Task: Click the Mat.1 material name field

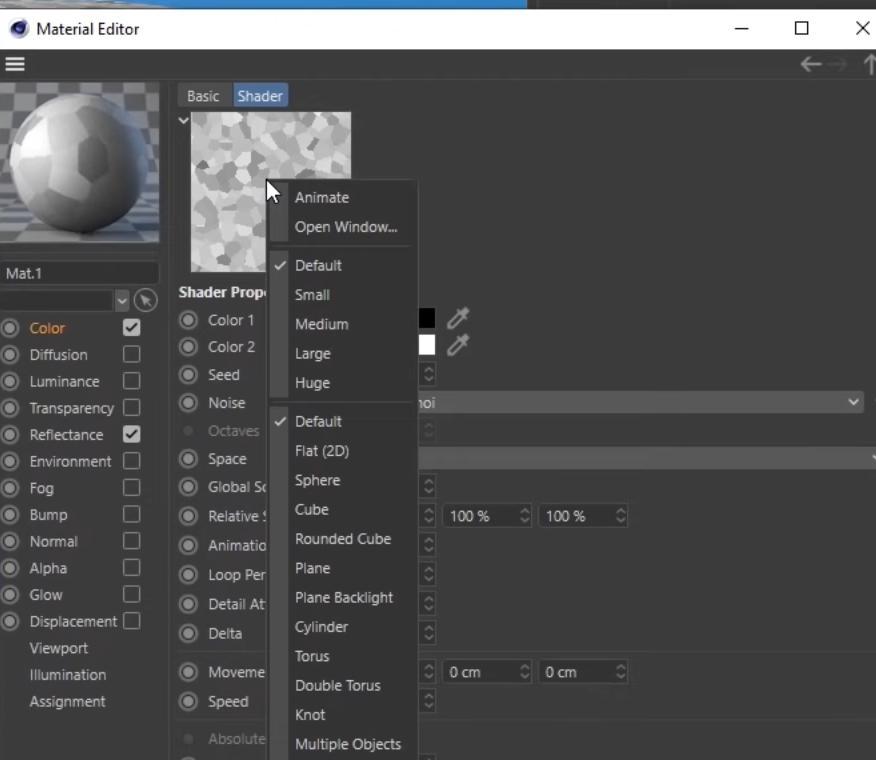Action: pos(80,273)
